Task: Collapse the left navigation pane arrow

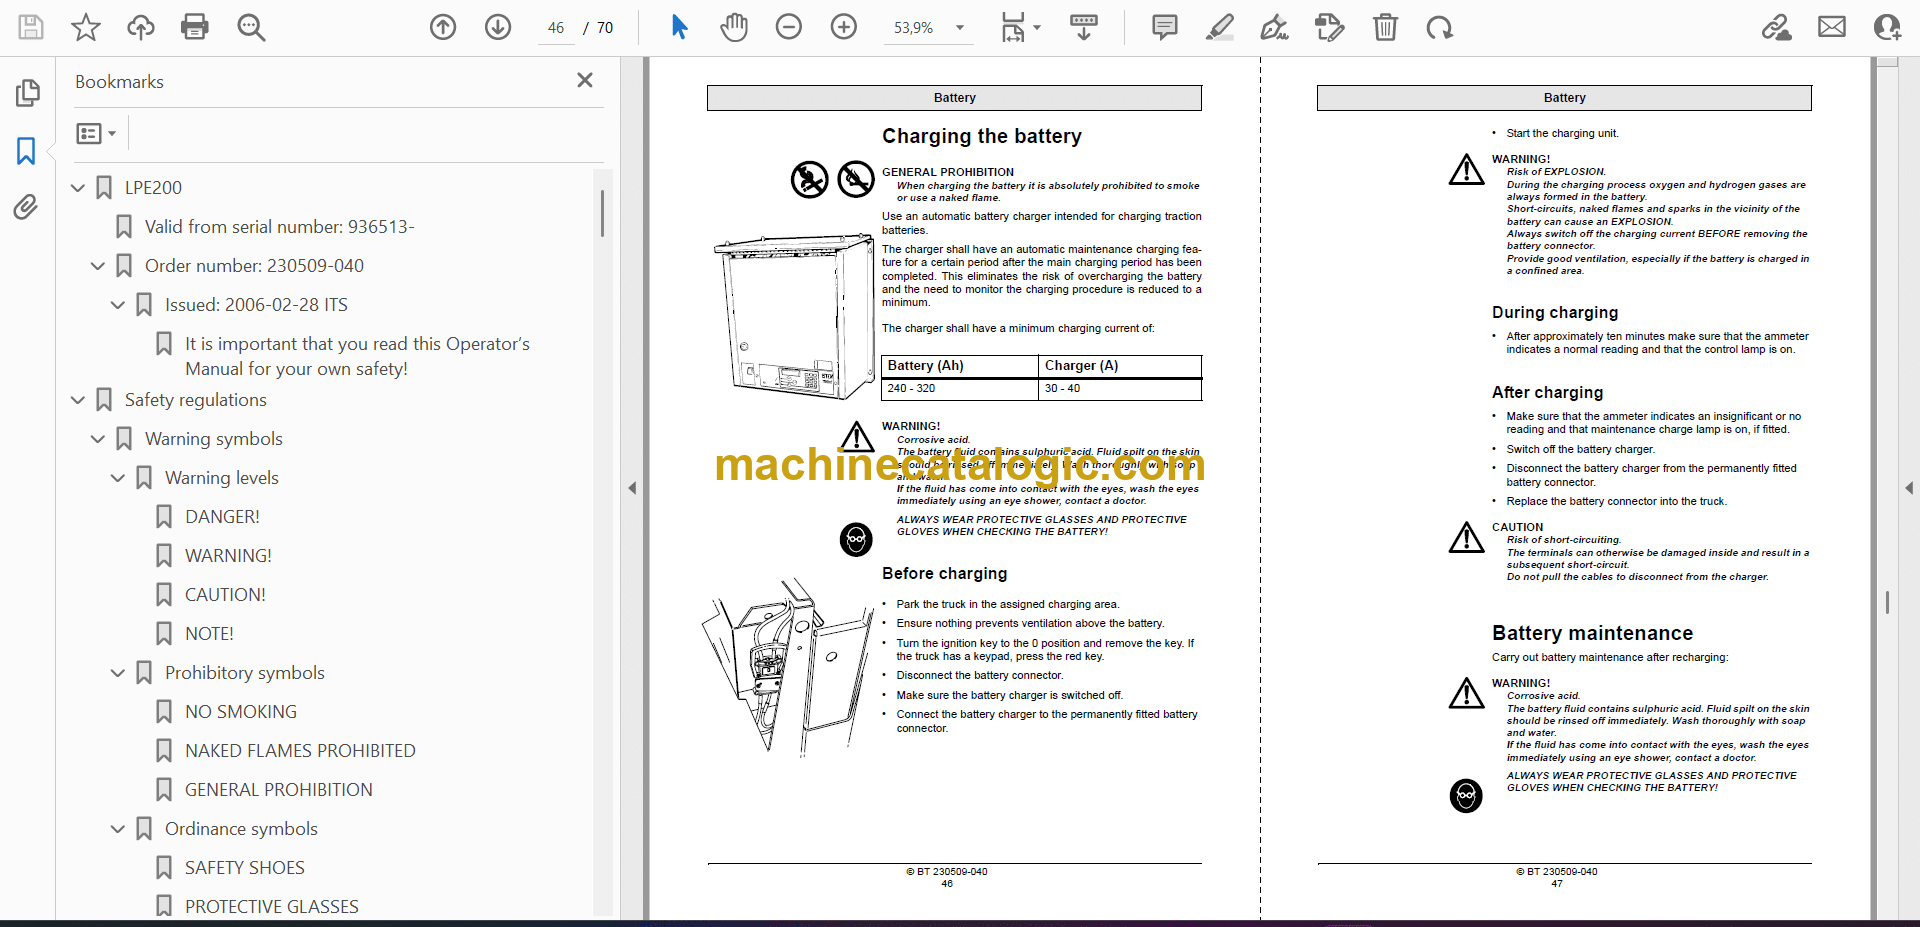Action: pos(632,488)
